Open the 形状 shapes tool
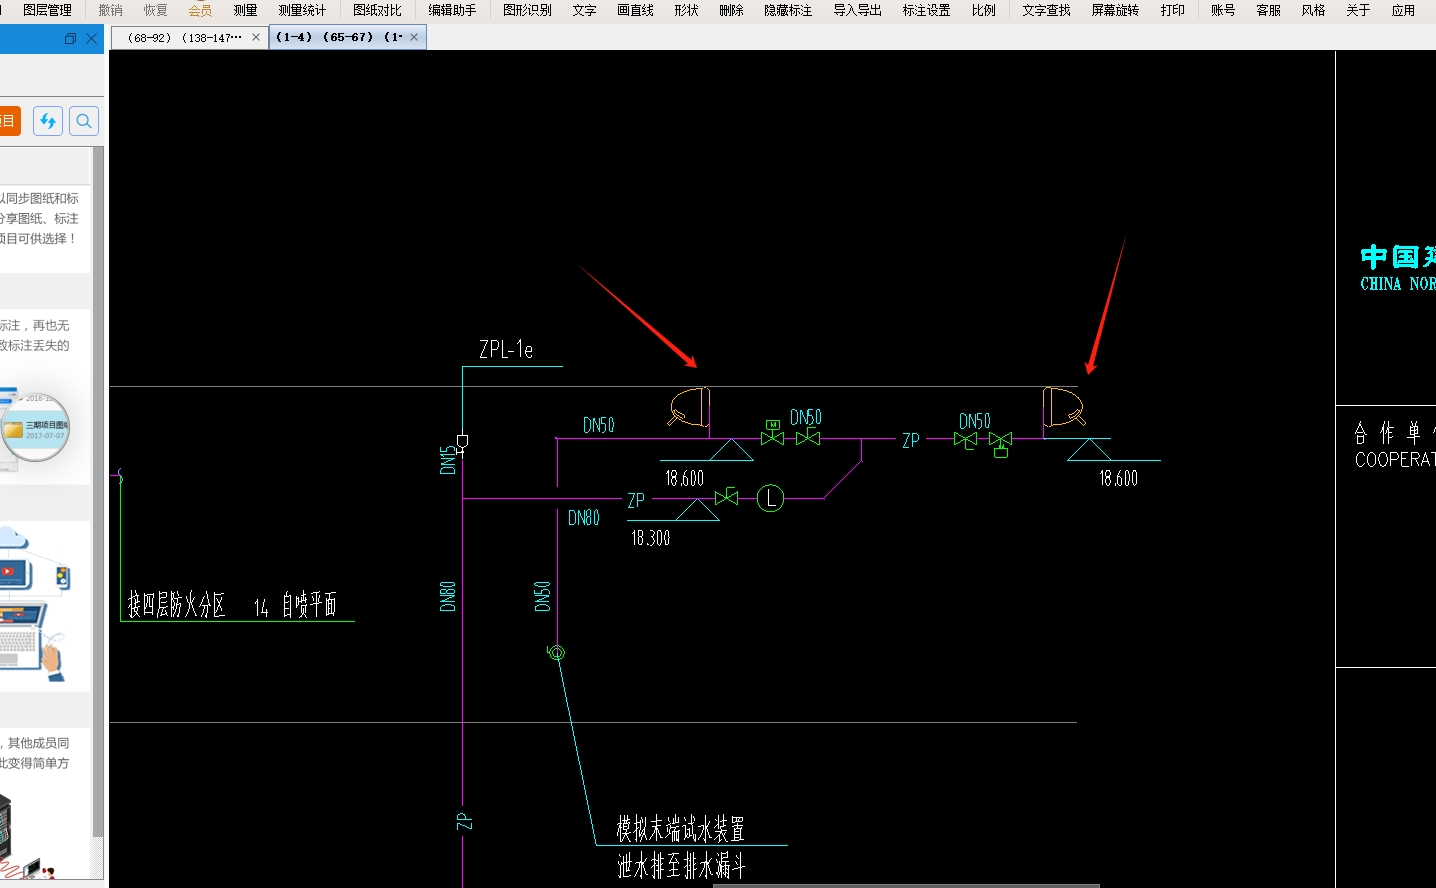The width and height of the screenshot is (1436, 888). 686,10
